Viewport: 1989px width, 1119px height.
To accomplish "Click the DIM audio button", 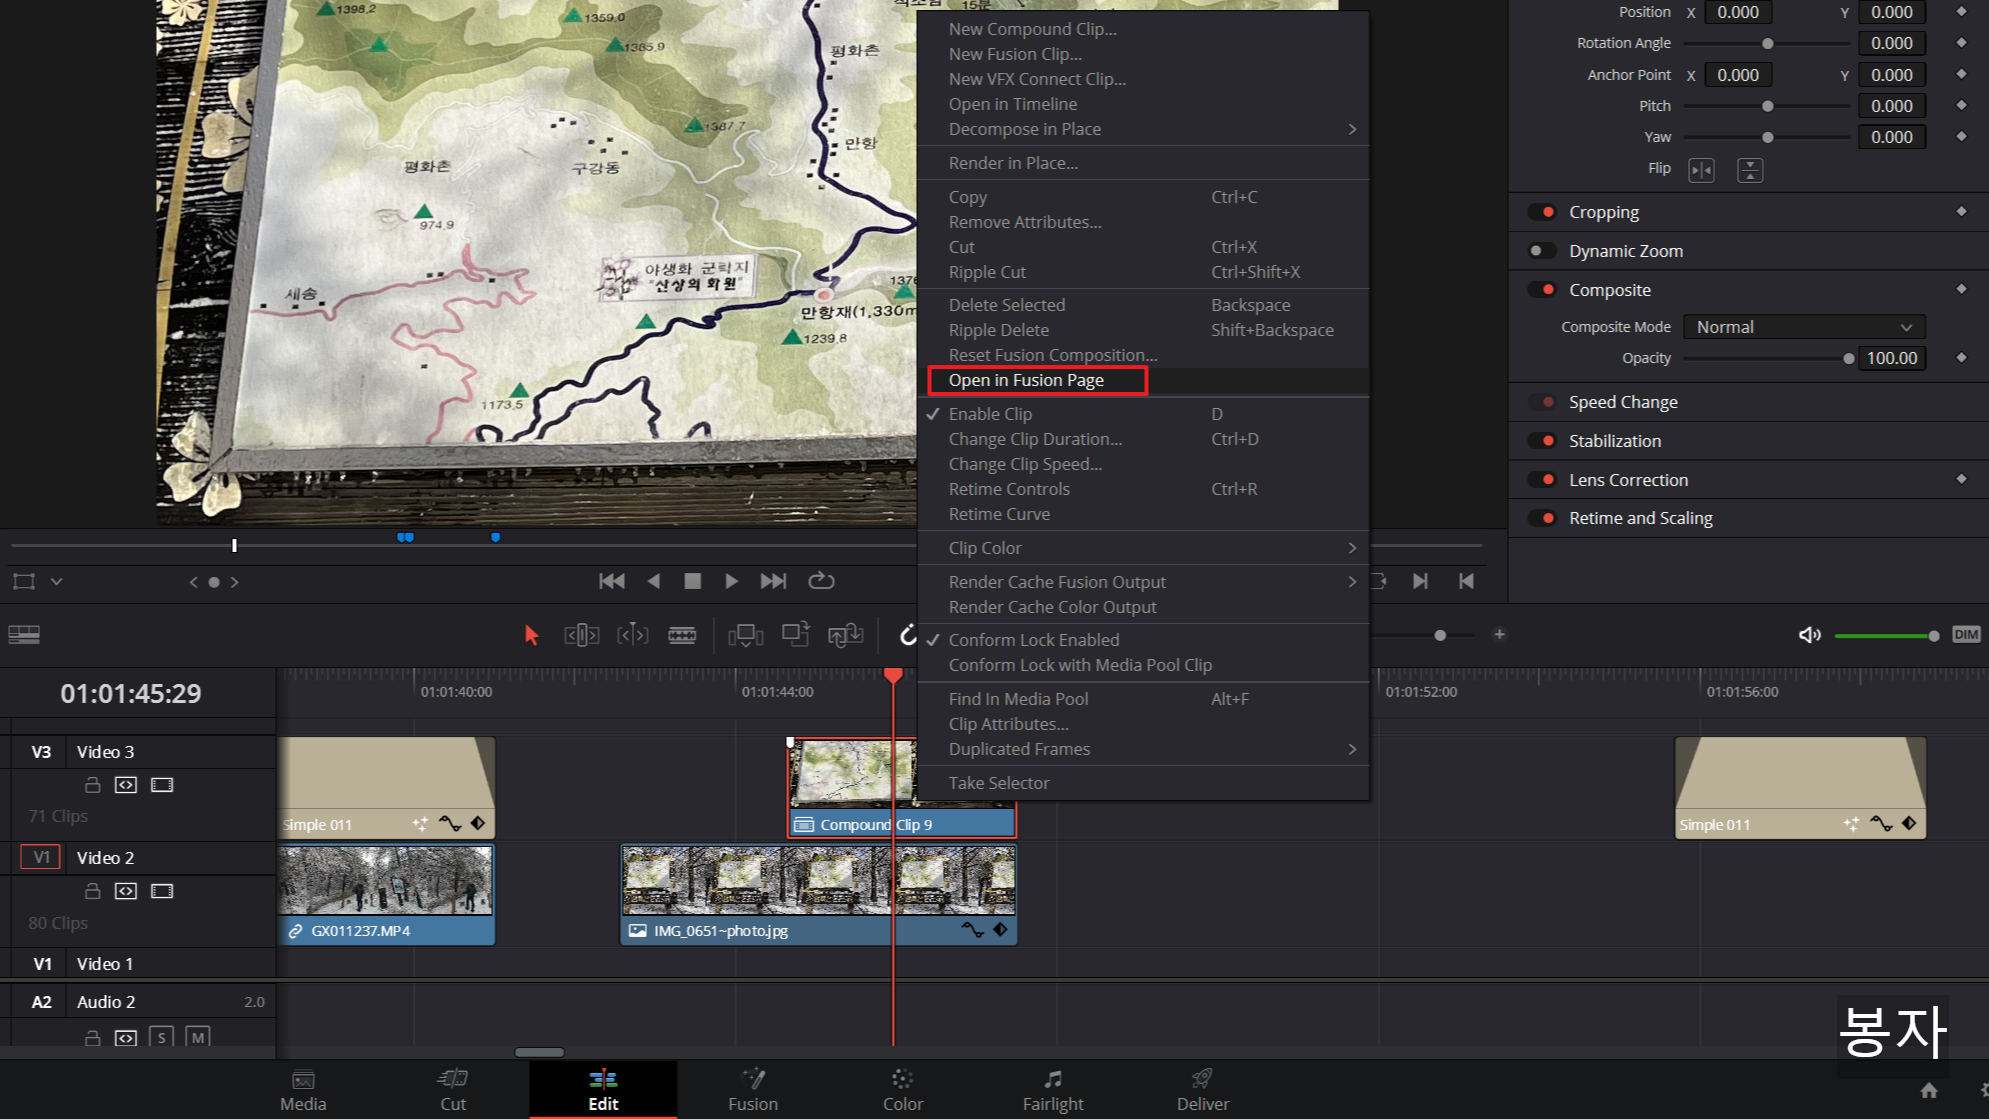I will point(1965,635).
